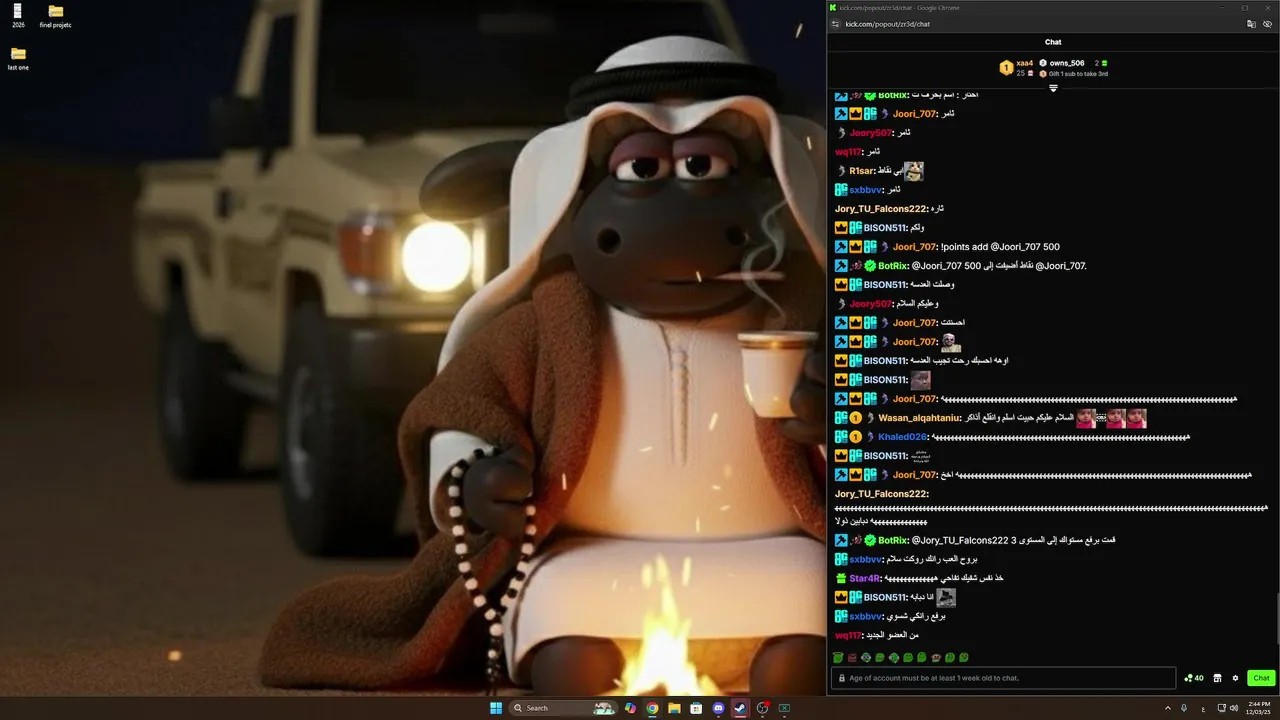Select the last quick emote in row
Screen dimensions: 1280x720
click(x=964, y=658)
